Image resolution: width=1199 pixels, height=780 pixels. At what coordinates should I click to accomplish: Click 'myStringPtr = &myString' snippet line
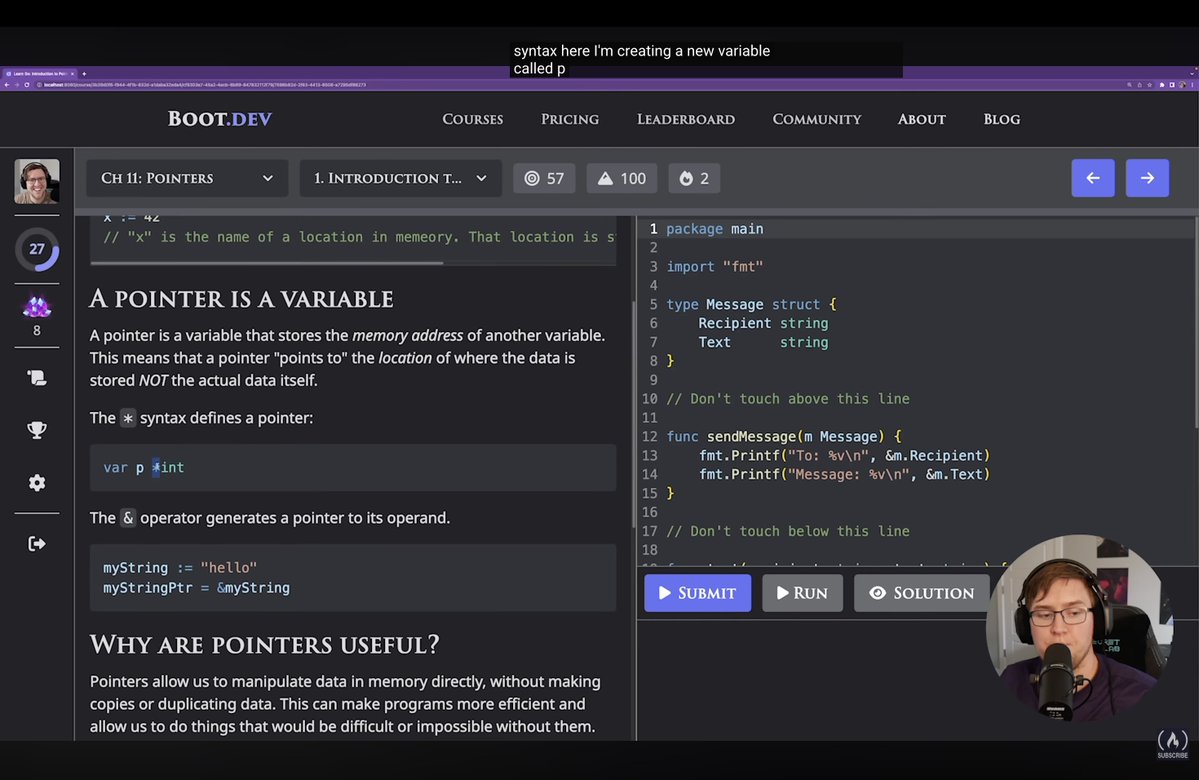tap(197, 588)
